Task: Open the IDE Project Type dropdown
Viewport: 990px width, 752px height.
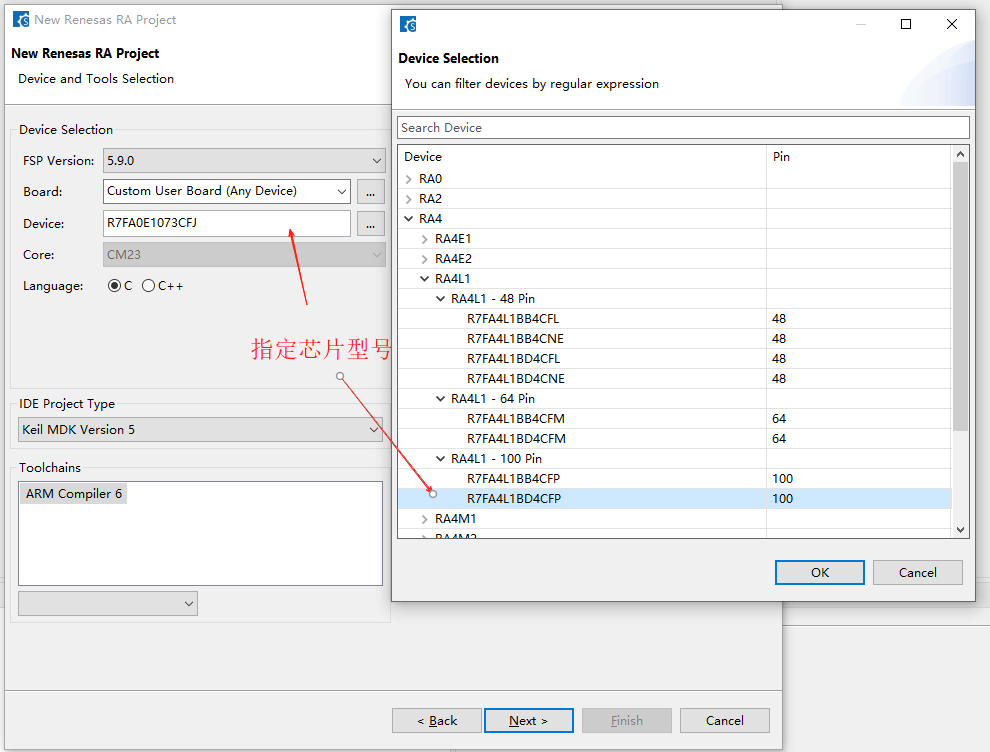Action: point(200,429)
